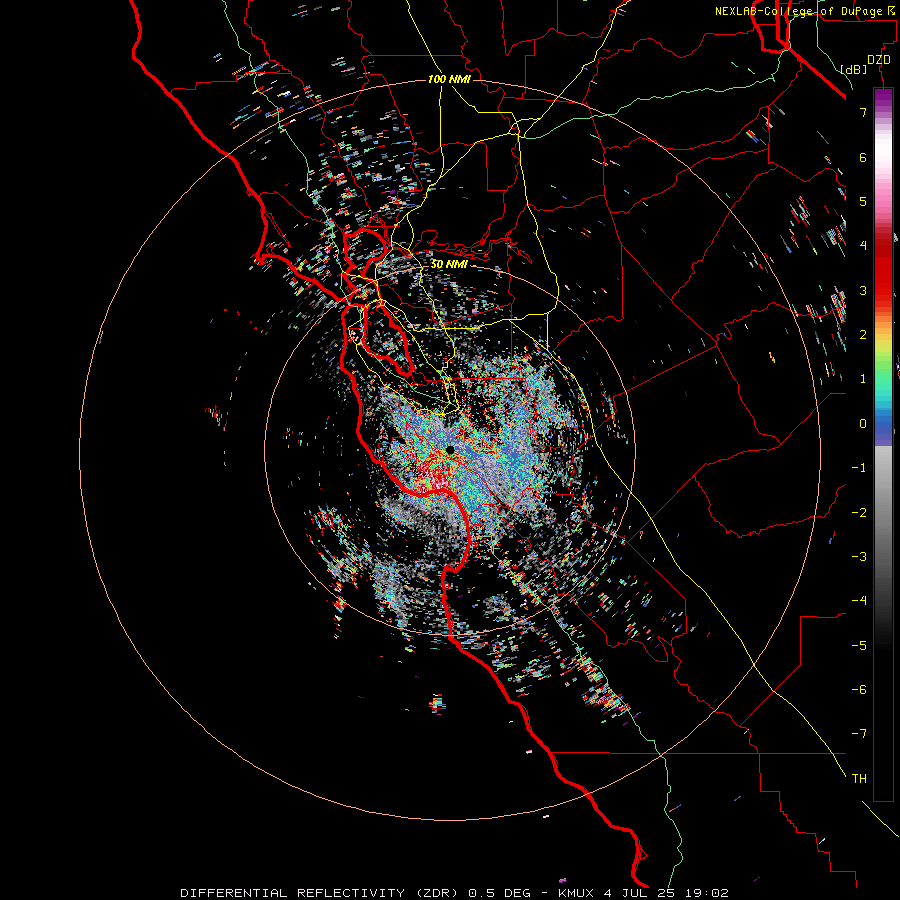Click the DZD product label above the color scale

click(x=878, y=59)
